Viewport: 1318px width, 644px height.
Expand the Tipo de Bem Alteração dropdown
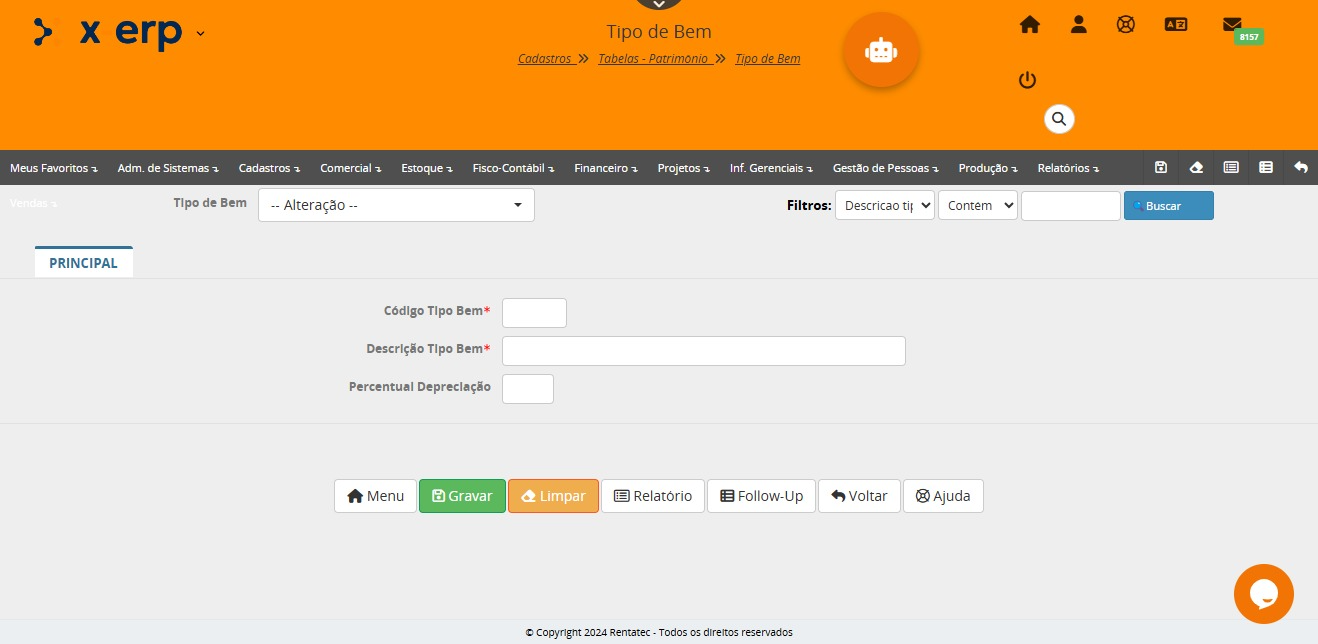coord(396,205)
